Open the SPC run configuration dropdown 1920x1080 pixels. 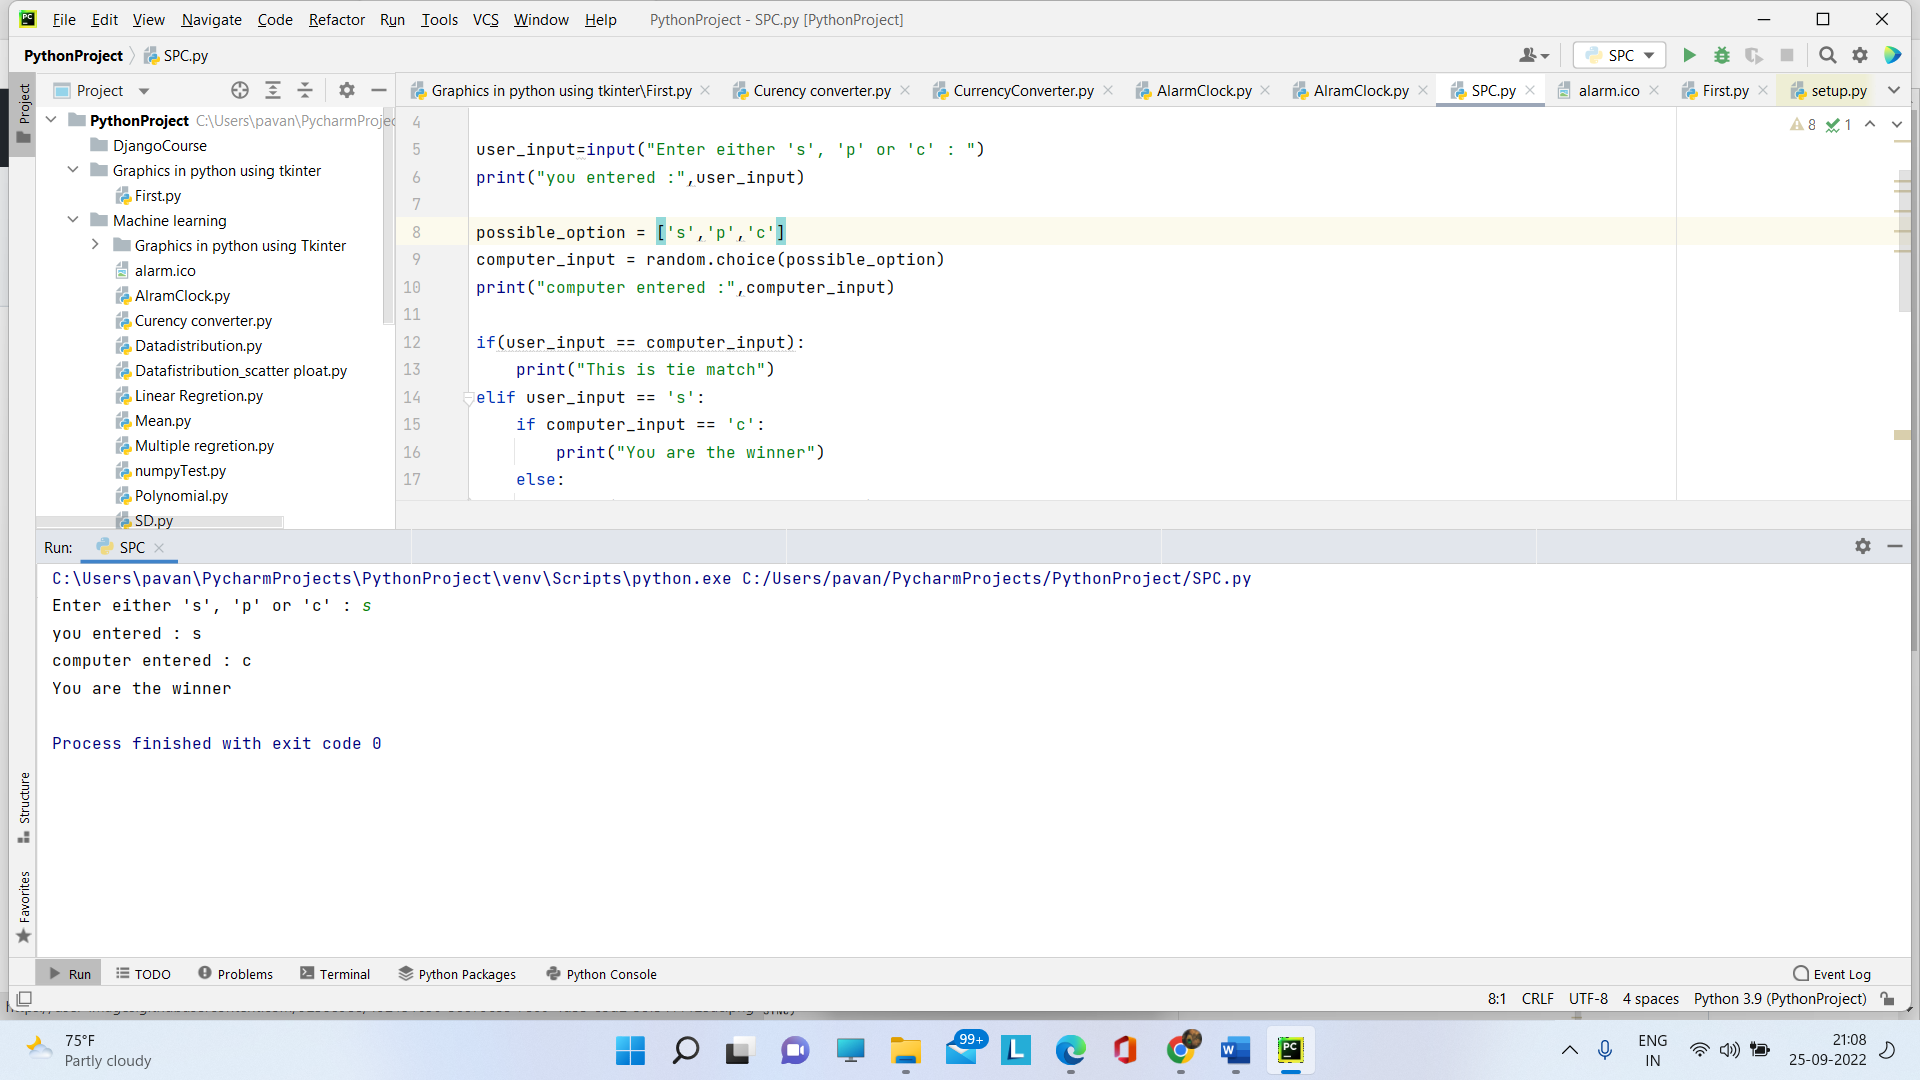click(x=1619, y=55)
